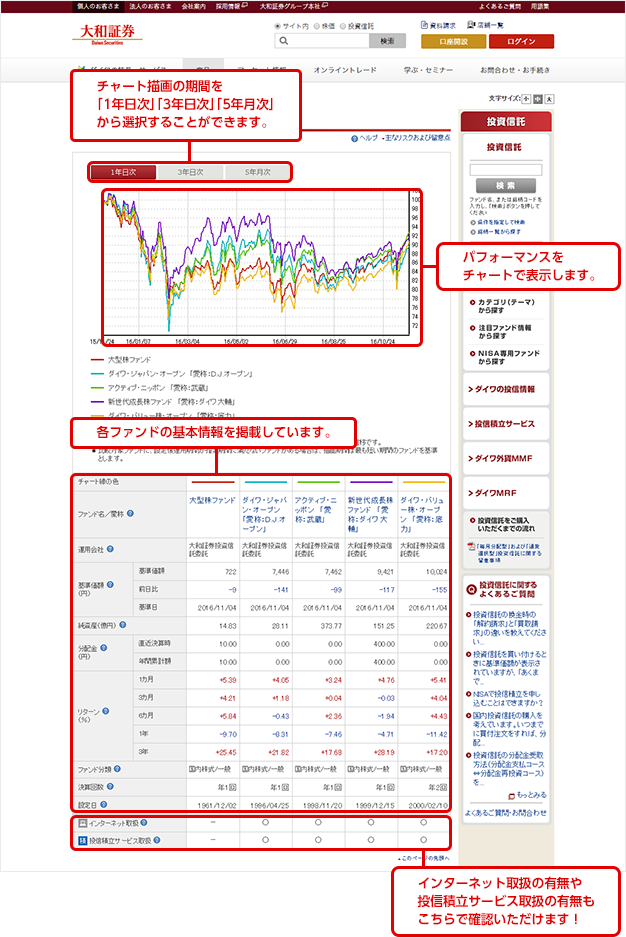The width and height of the screenshot is (626, 937).
Task: Open 法人のお客さま top menu
Action: point(151,6)
